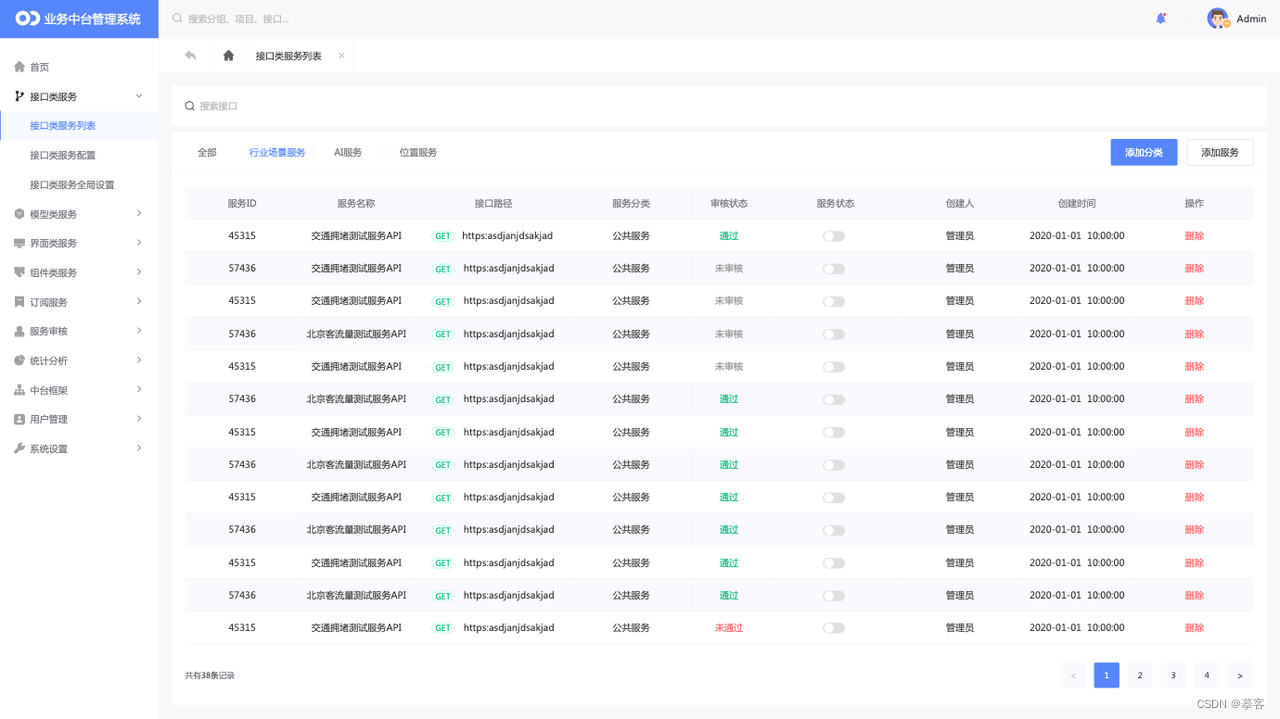Screen dimensions: 1280x719
Task: Click the 接口类服务 branch icon in the sidebar
Action: [19, 96]
